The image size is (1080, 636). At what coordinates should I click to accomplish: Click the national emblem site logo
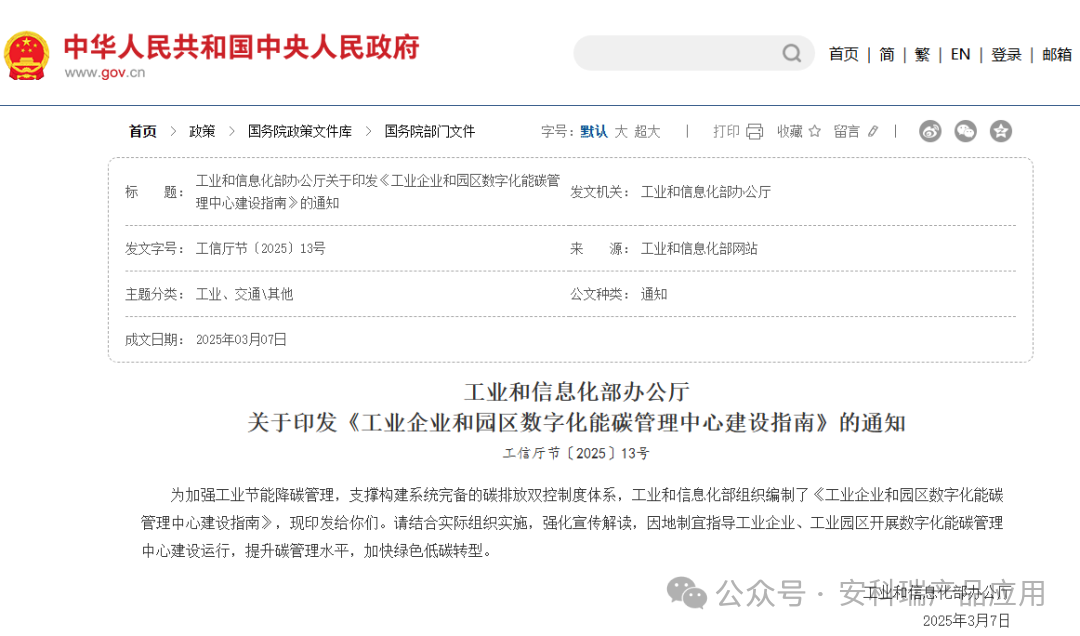click(29, 53)
